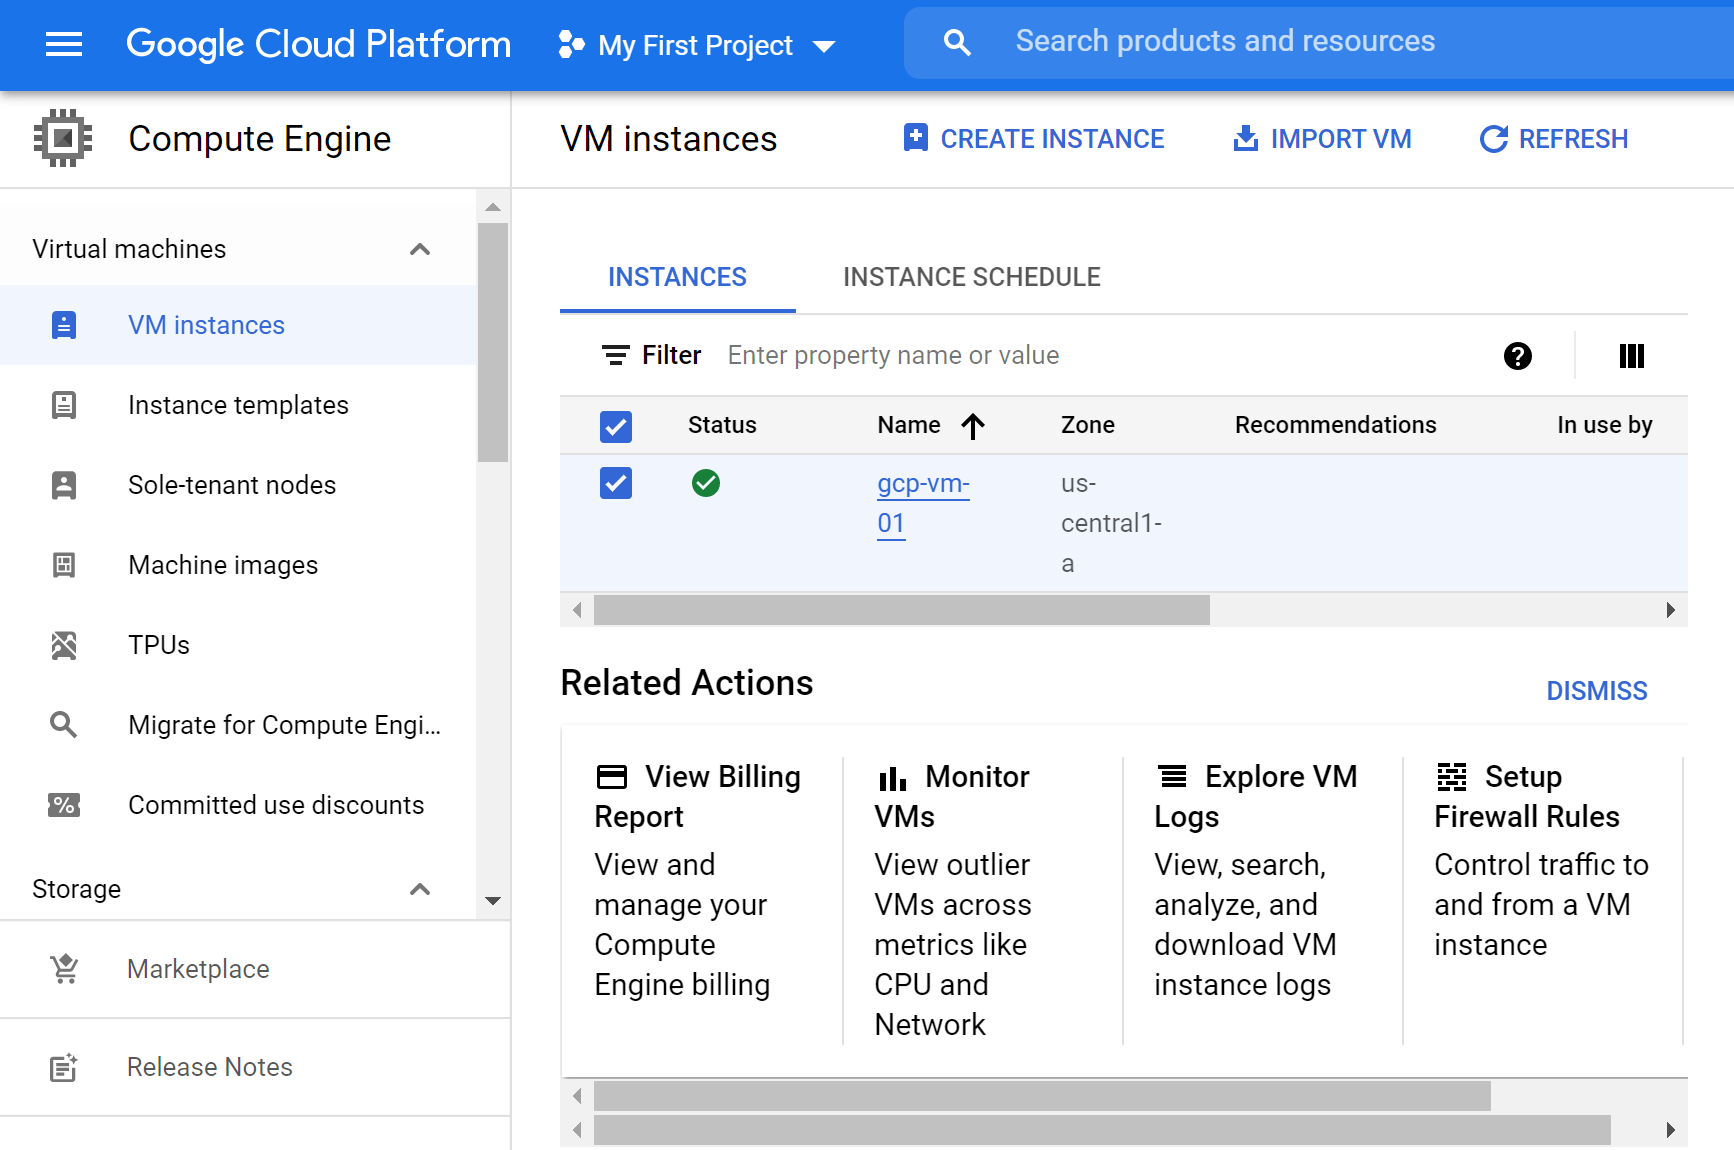Click the Instance templates sidebar icon

[64, 405]
